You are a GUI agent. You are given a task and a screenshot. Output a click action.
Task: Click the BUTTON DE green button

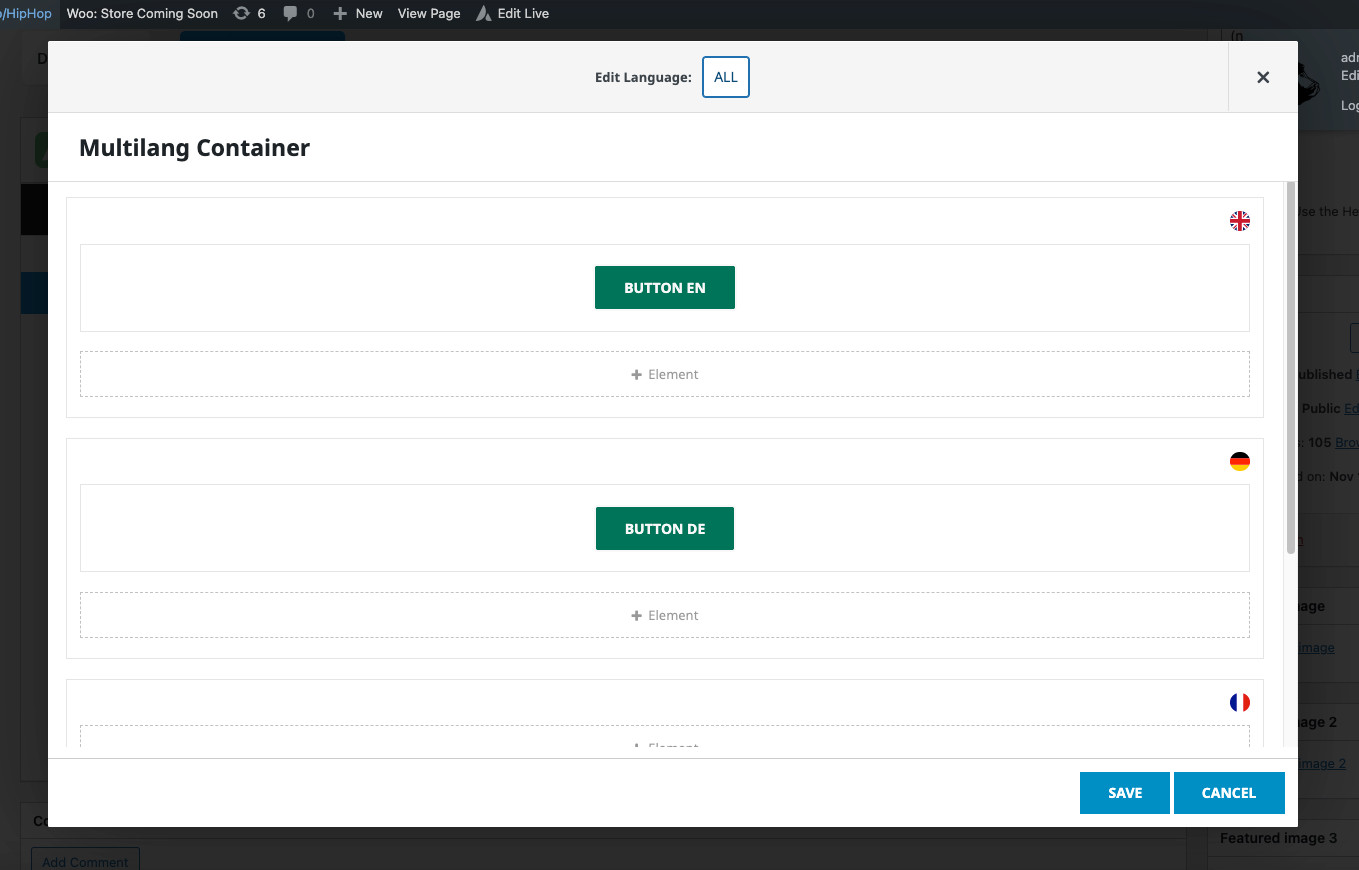665,528
